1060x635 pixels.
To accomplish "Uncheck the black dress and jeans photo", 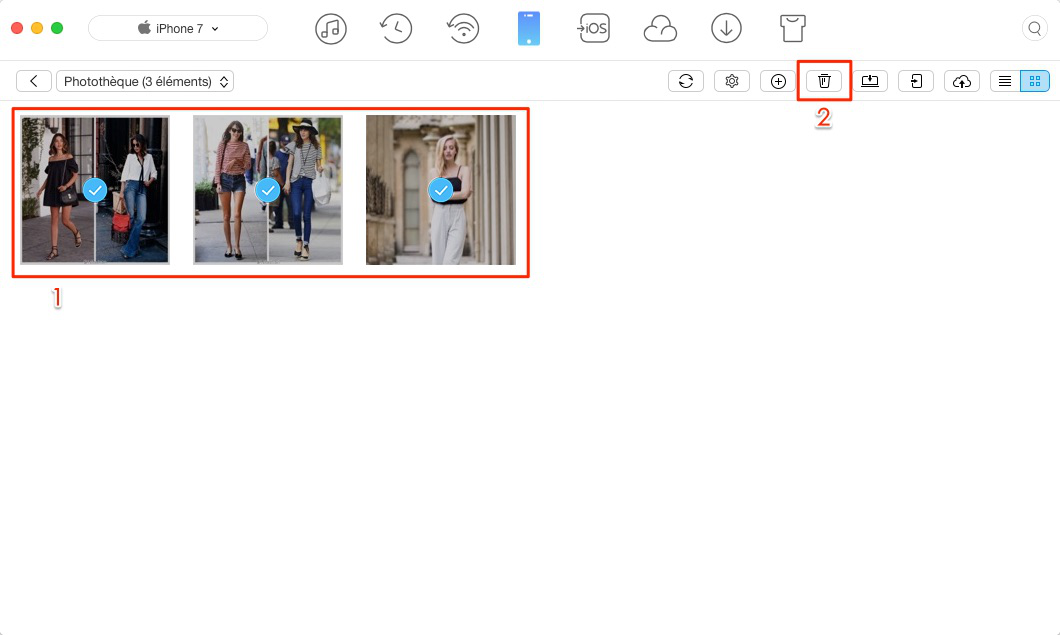I will point(95,190).
